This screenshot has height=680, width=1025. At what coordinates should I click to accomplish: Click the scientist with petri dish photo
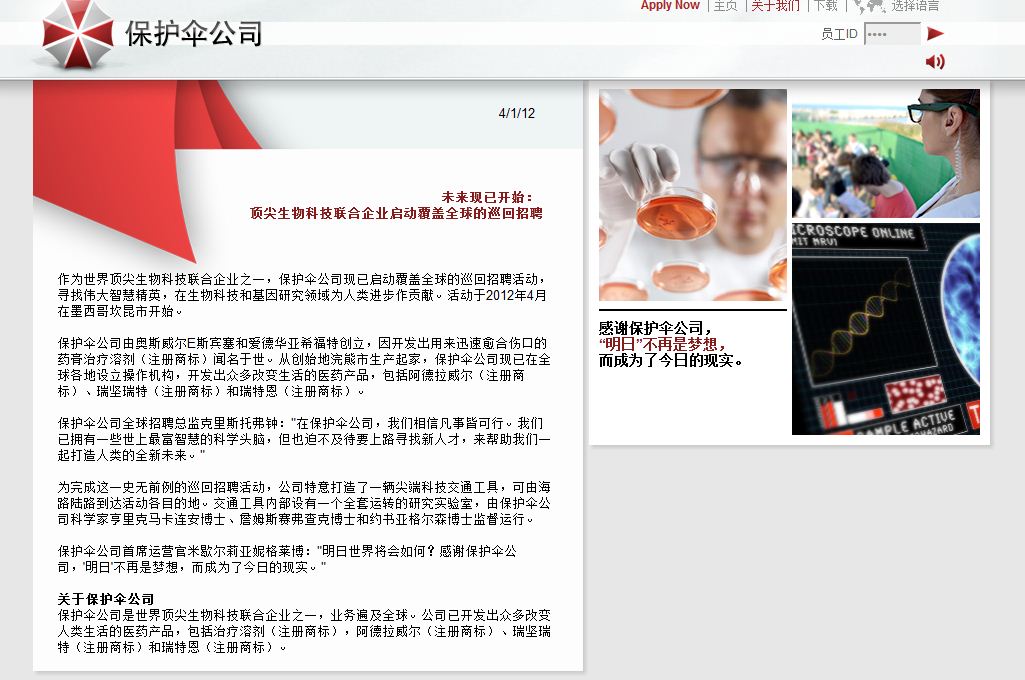coord(692,195)
